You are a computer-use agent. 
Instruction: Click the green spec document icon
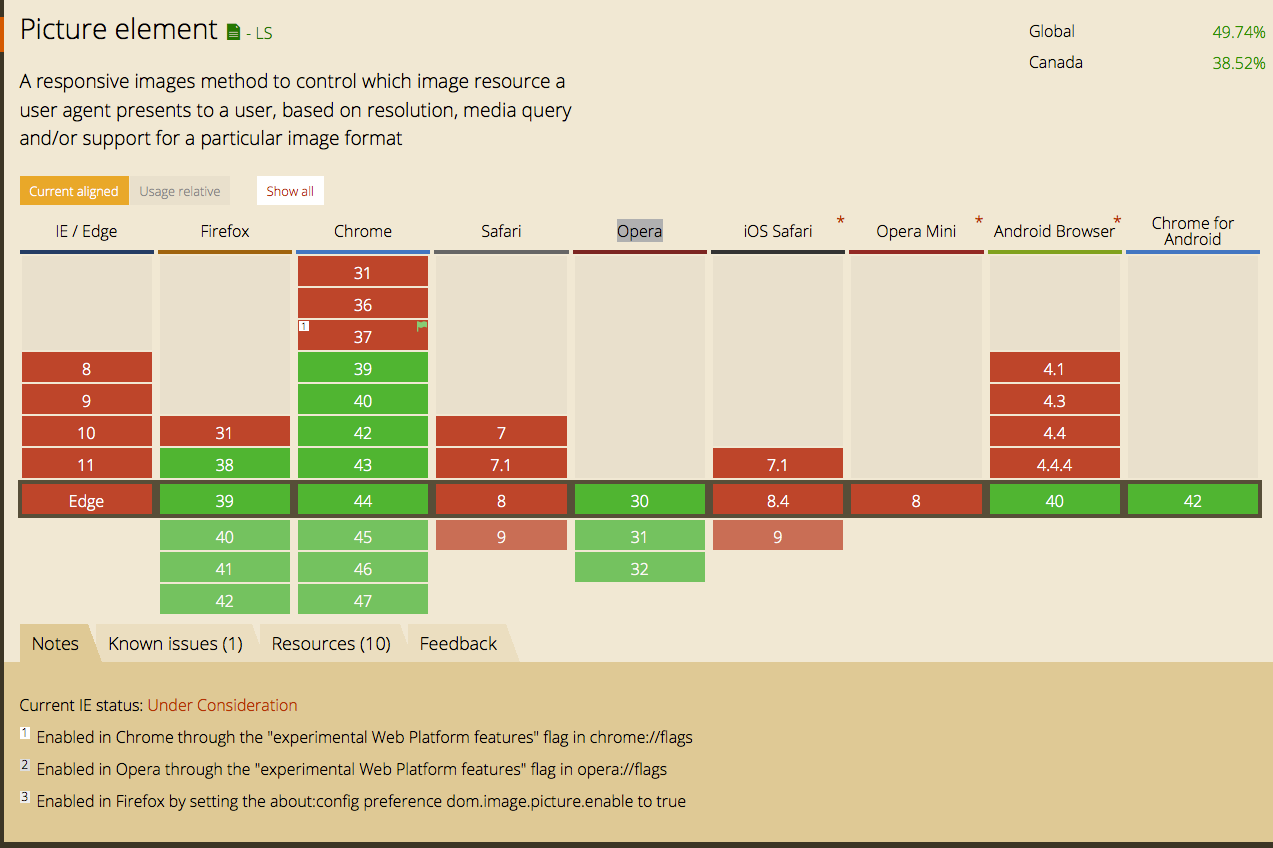pyautogui.click(x=234, y=32)
